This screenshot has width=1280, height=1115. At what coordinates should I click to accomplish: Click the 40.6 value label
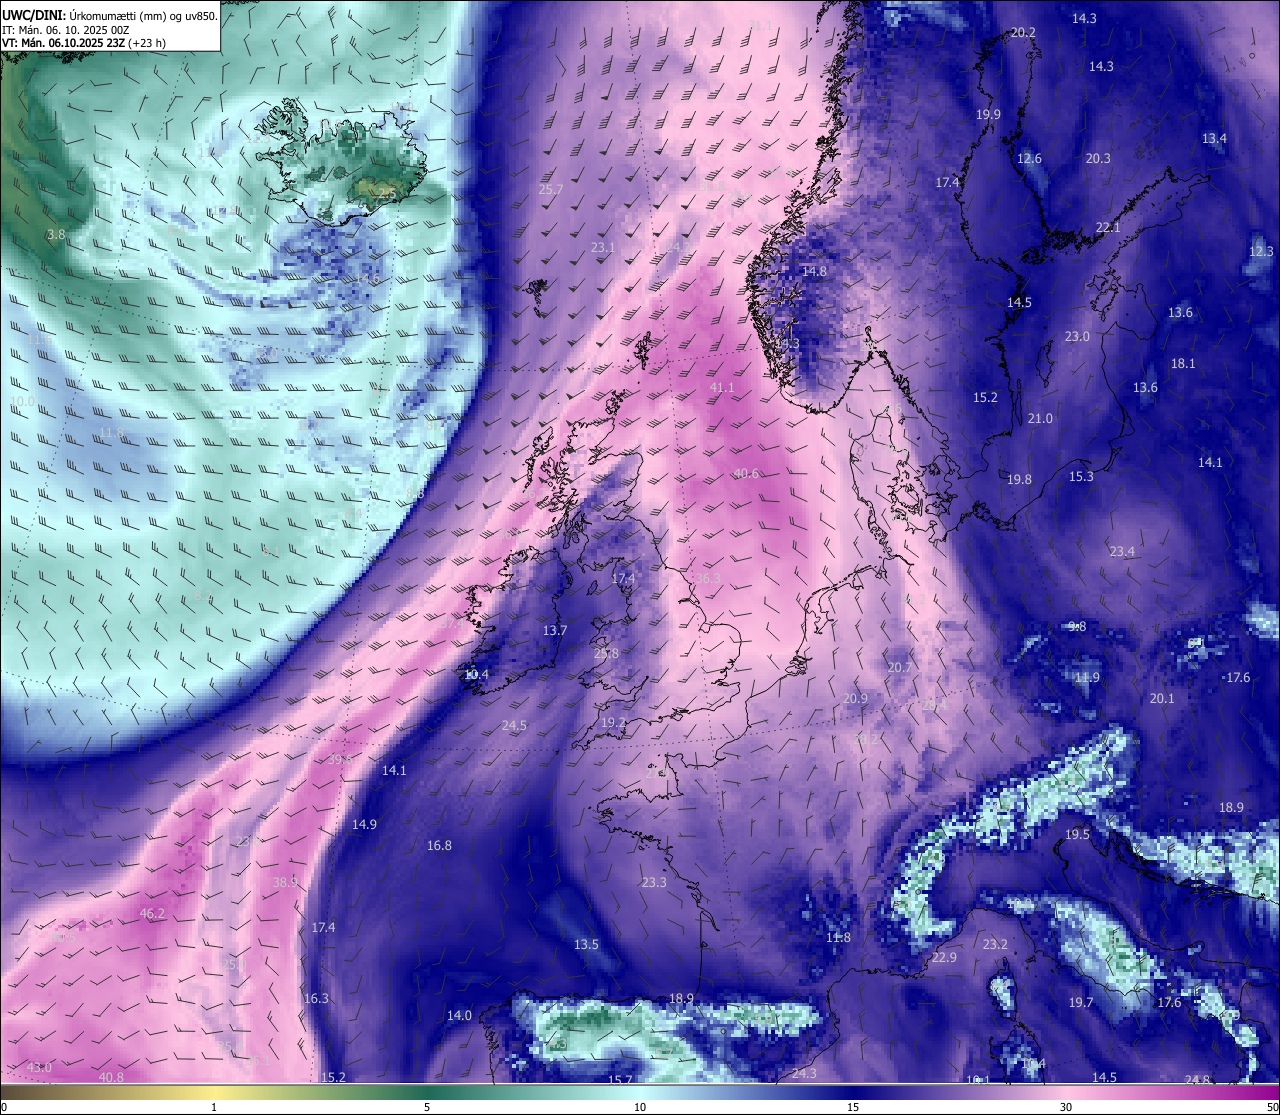(746, 474)
